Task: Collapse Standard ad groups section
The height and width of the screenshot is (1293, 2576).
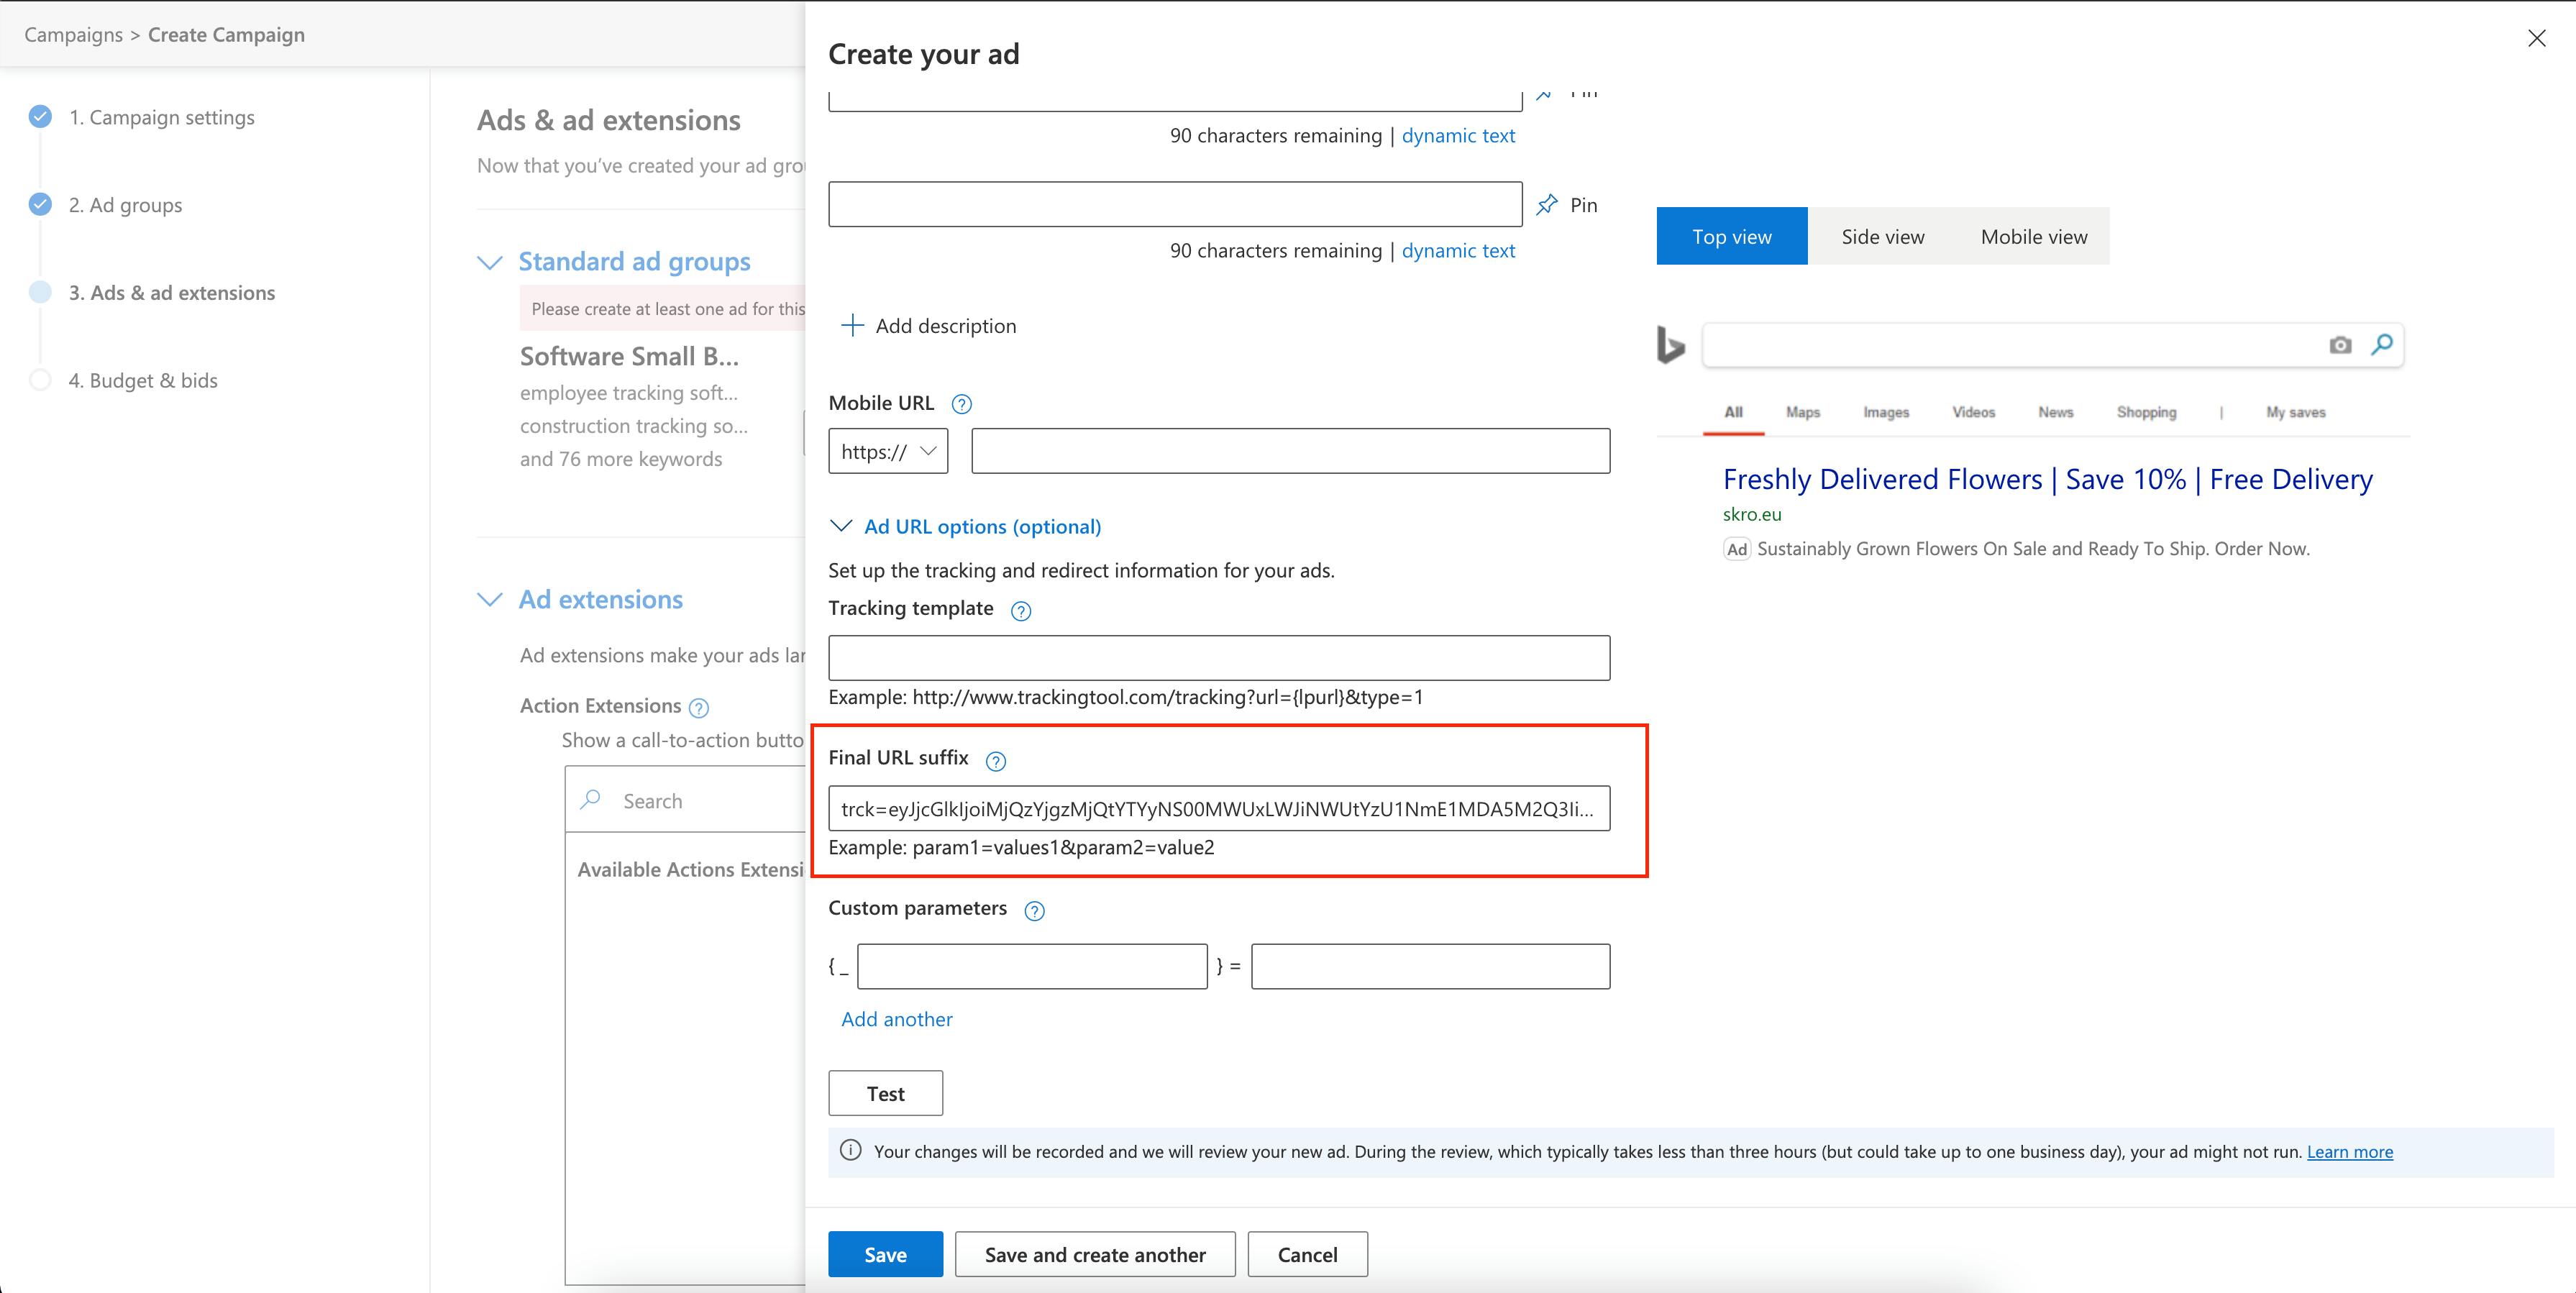Action: pos(489,262)
